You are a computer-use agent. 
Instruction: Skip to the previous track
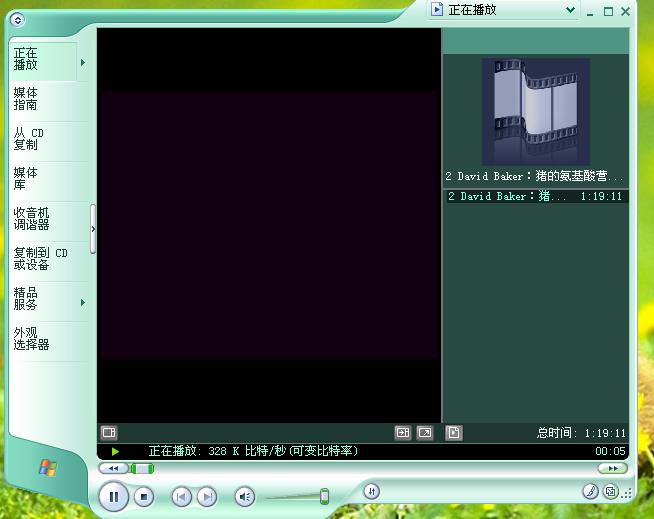pos(181,496)
